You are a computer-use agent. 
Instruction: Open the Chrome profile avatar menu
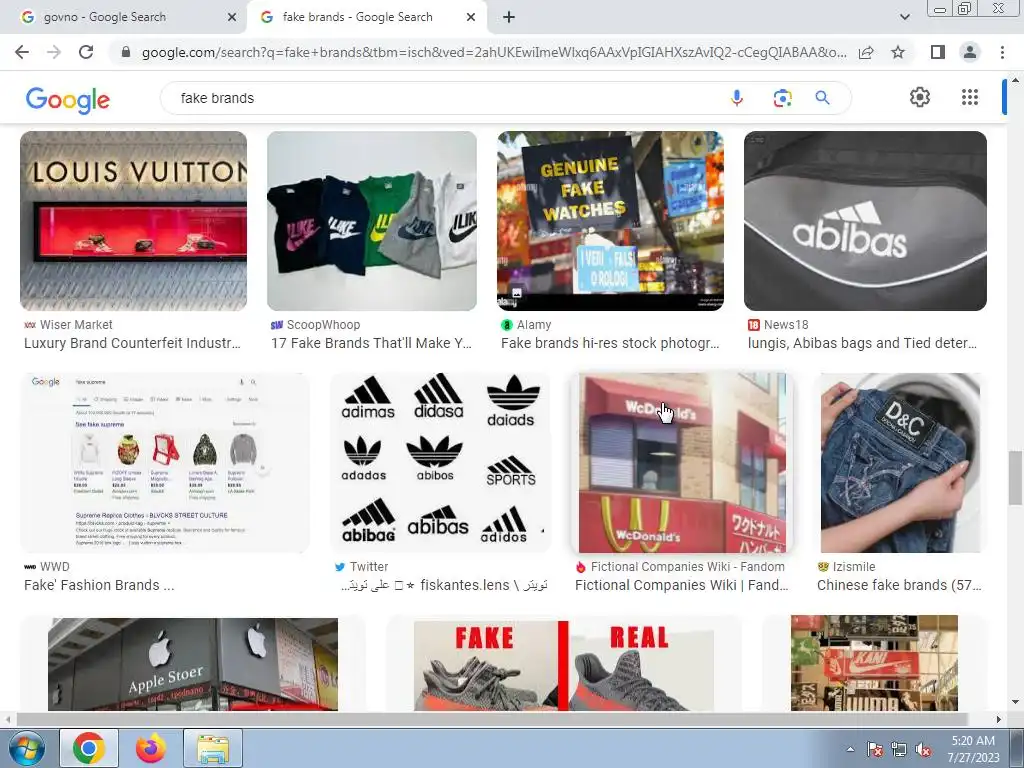click(970, 52)
